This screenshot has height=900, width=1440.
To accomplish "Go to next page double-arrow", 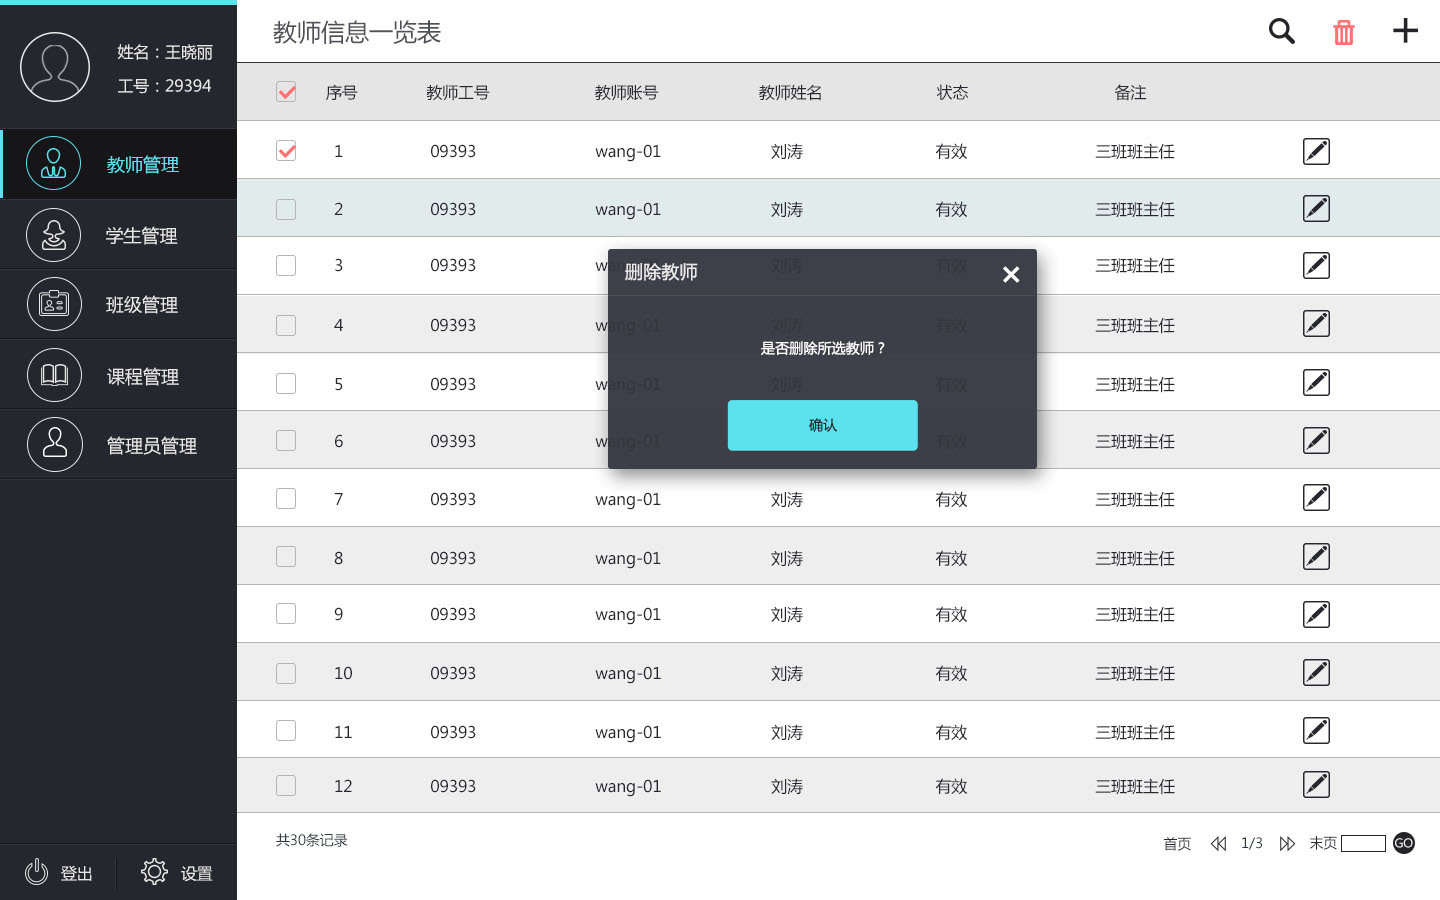I will pos(1287,844).
